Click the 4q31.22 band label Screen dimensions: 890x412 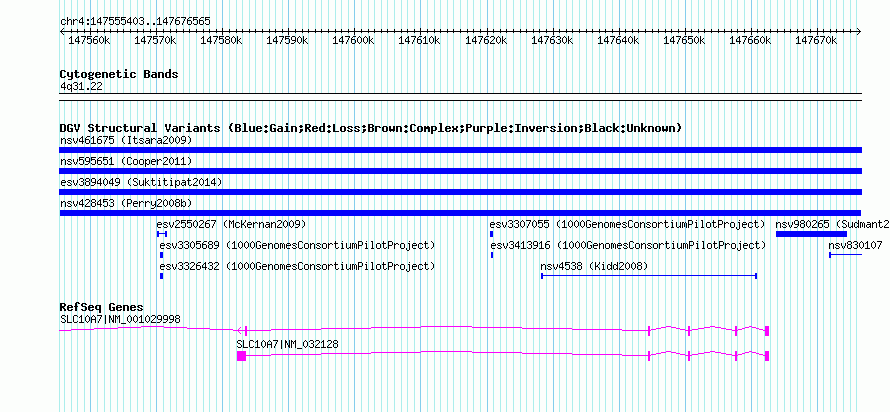81,86
